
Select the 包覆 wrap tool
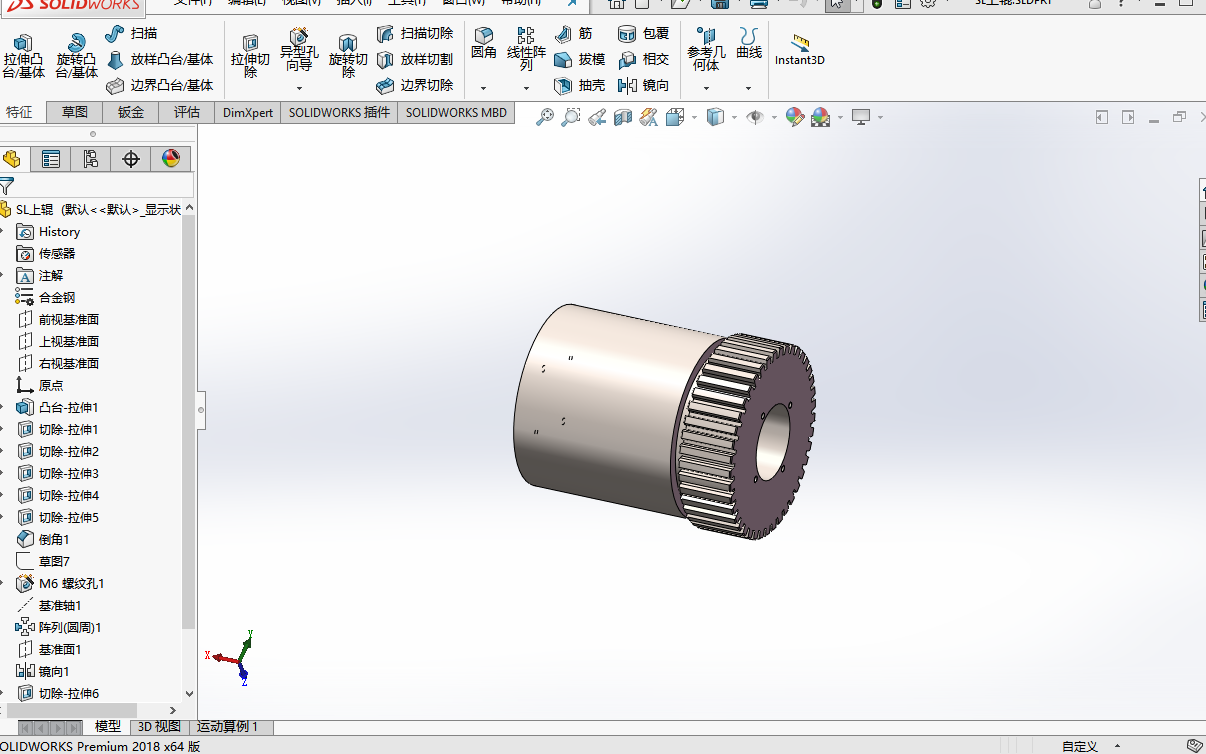click(644, 33)
